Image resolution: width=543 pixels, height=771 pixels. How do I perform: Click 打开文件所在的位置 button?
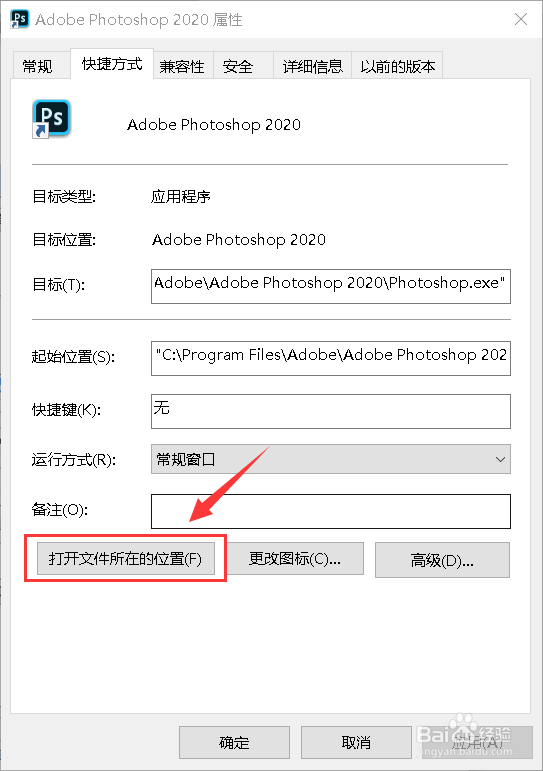click(126, 559)
